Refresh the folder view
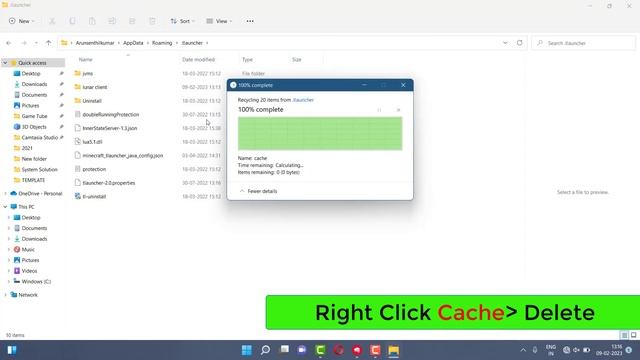The width and height of the screenshot is (640, 360). [520, 43]
